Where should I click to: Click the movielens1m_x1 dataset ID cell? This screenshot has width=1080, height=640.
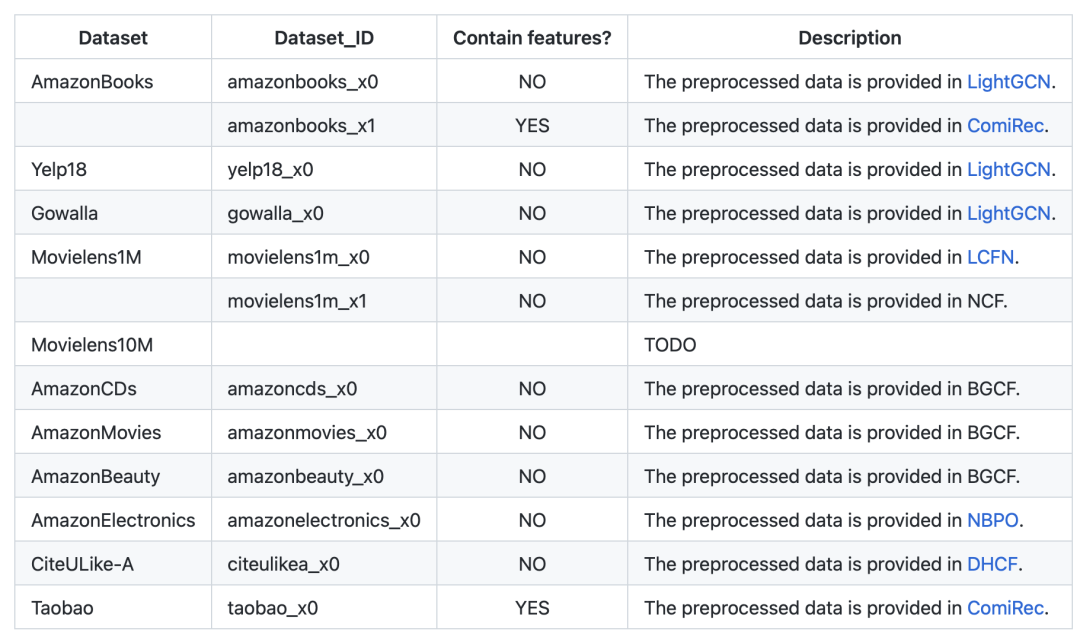(x=297, y=301)
